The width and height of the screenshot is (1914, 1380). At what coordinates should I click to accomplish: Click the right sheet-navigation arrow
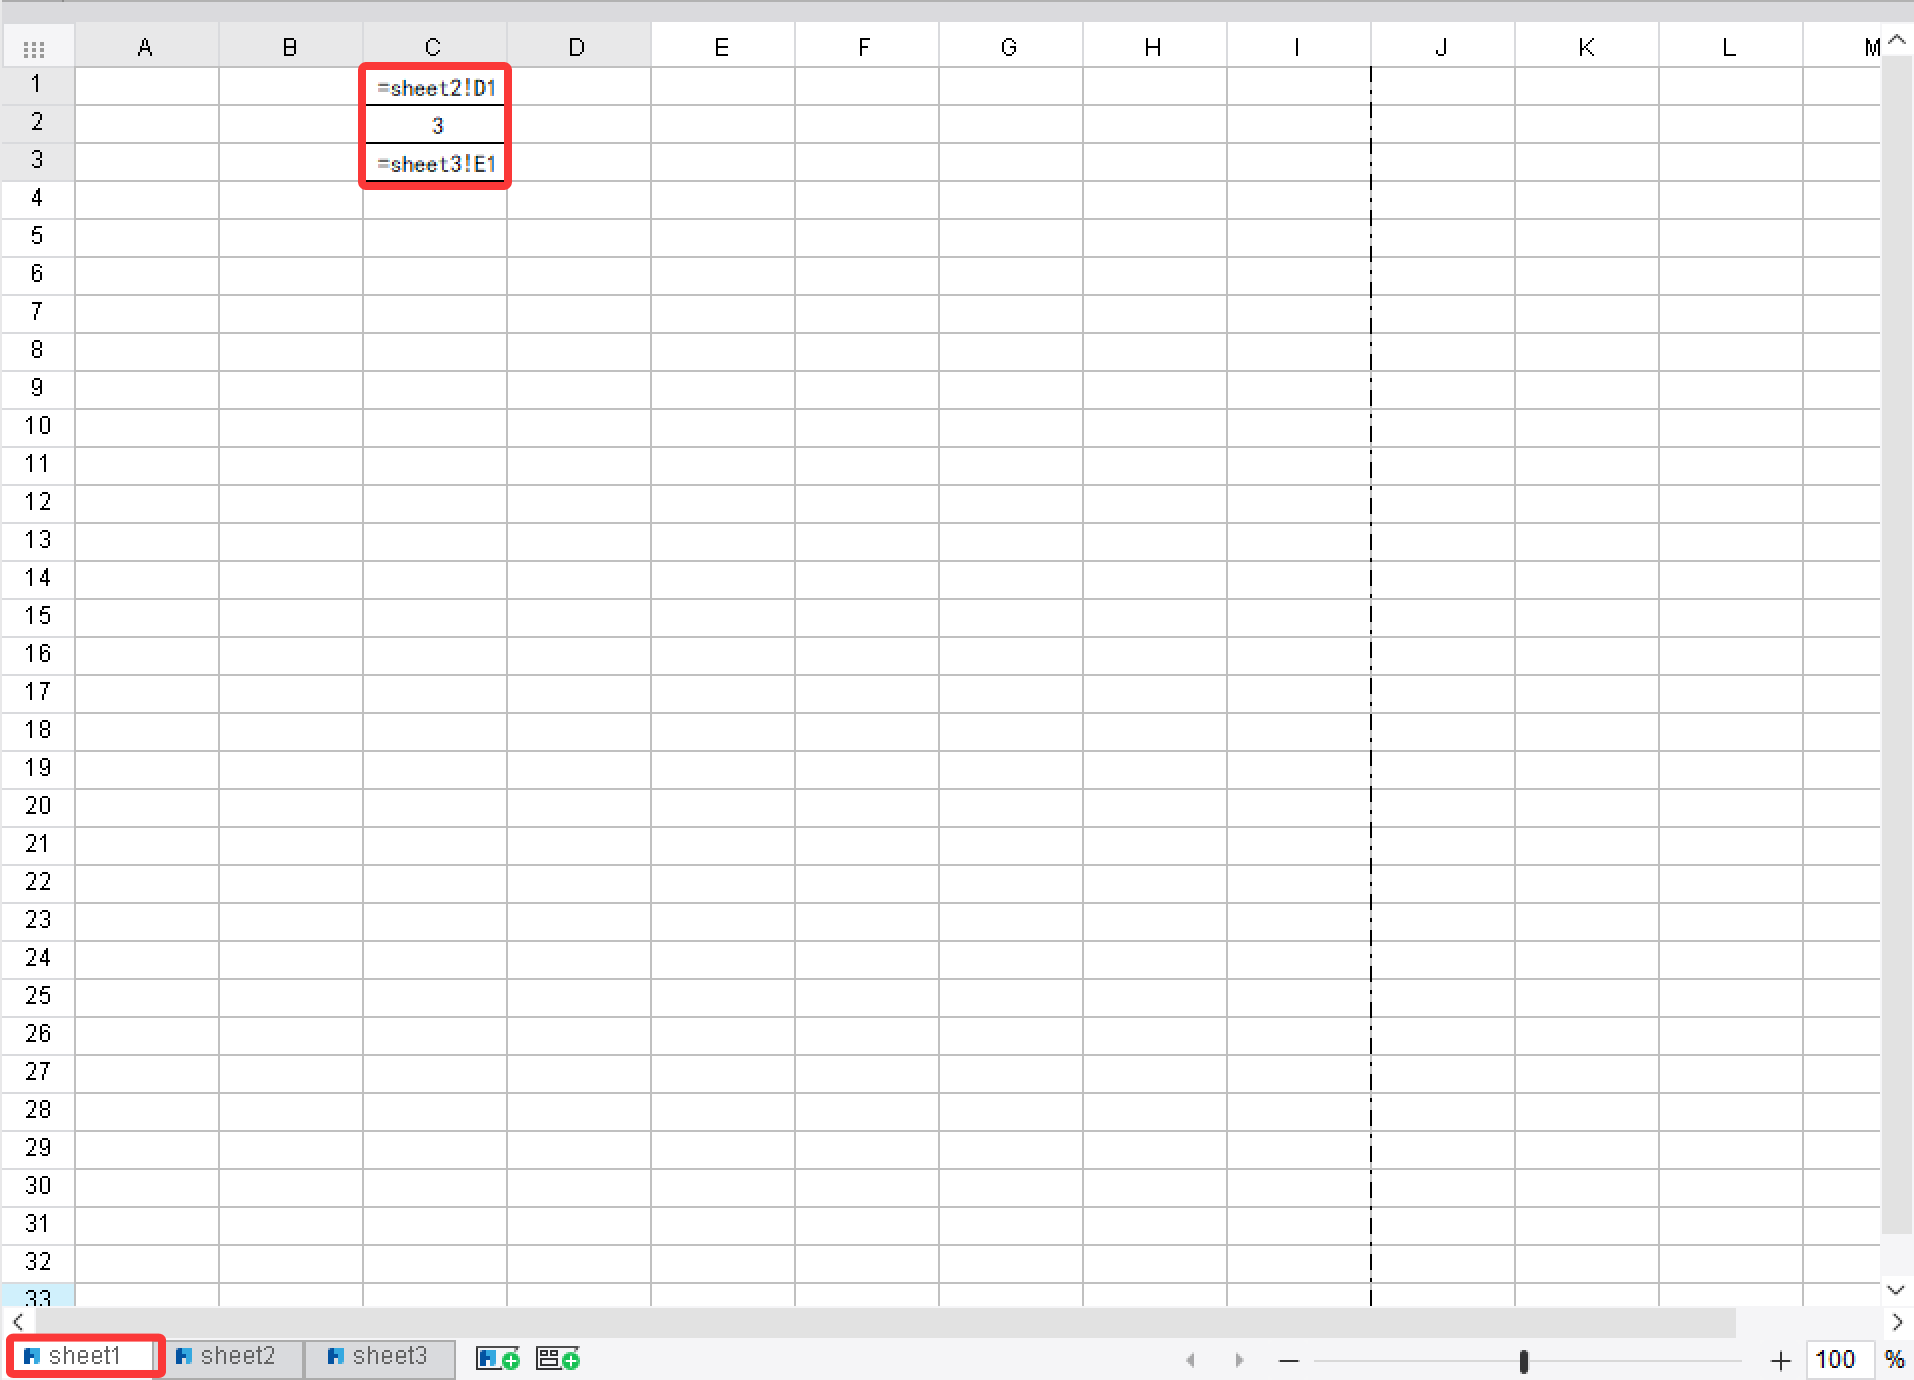tap(1239, 1360)
